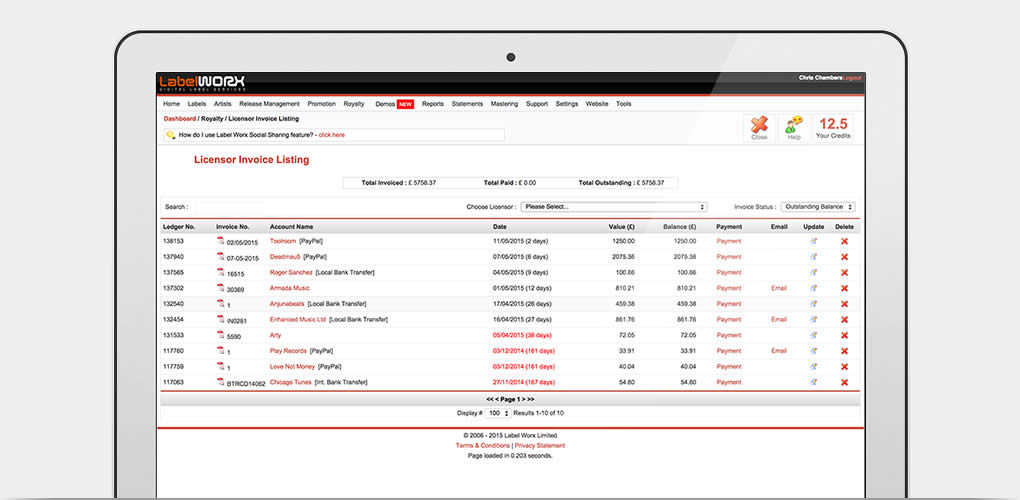Open the Promotion menu

pos(321,104)
